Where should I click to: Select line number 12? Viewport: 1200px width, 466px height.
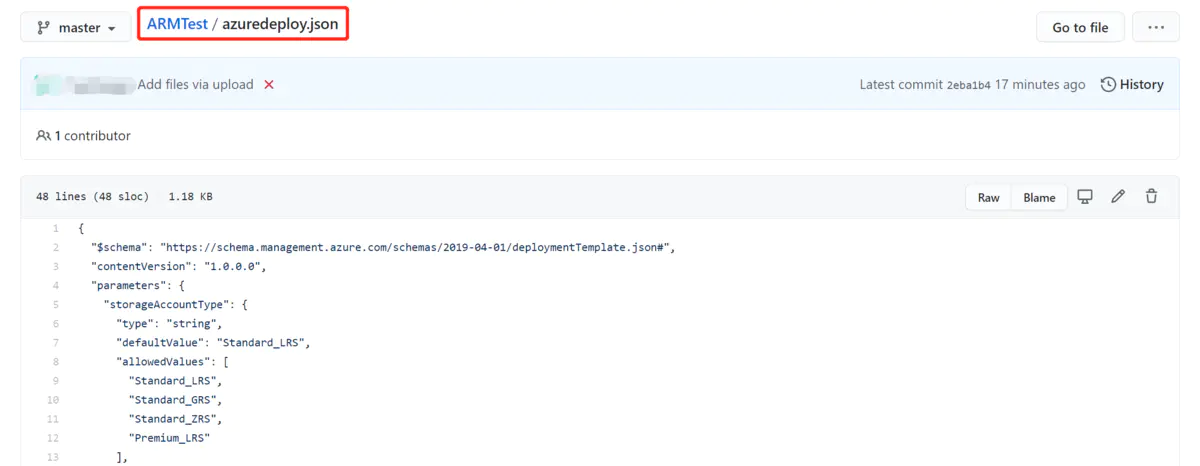tap(54, 438)
